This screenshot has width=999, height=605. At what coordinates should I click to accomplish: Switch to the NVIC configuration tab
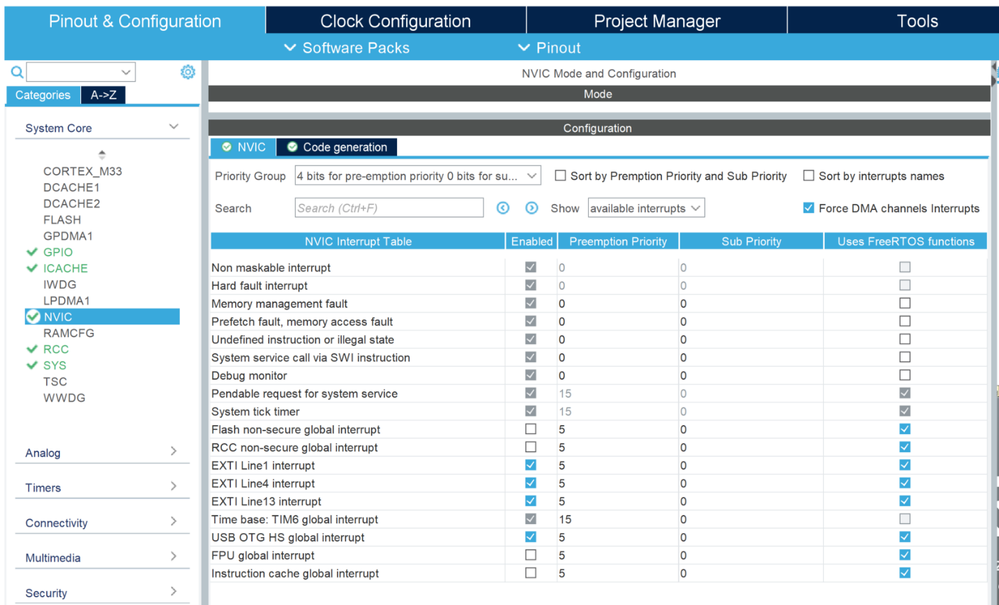243,147
